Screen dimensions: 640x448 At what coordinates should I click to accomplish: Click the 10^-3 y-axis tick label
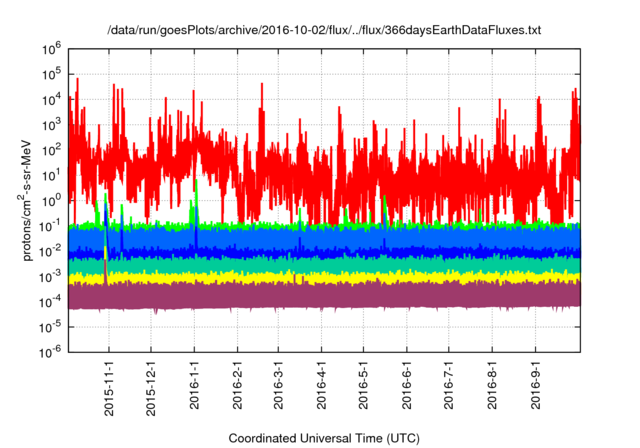click(51, 277)
